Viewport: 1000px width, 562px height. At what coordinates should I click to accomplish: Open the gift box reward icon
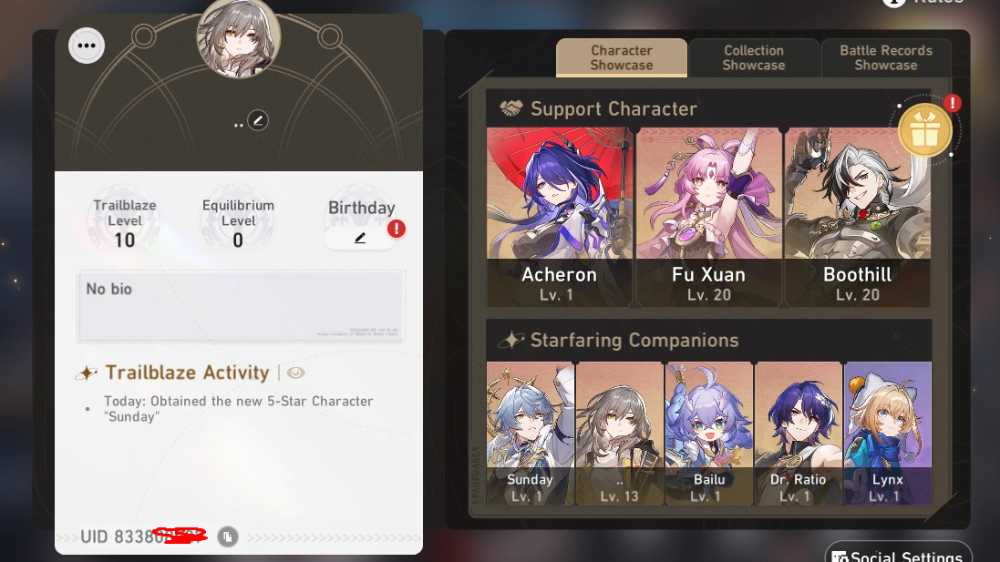tap(925, 131)
